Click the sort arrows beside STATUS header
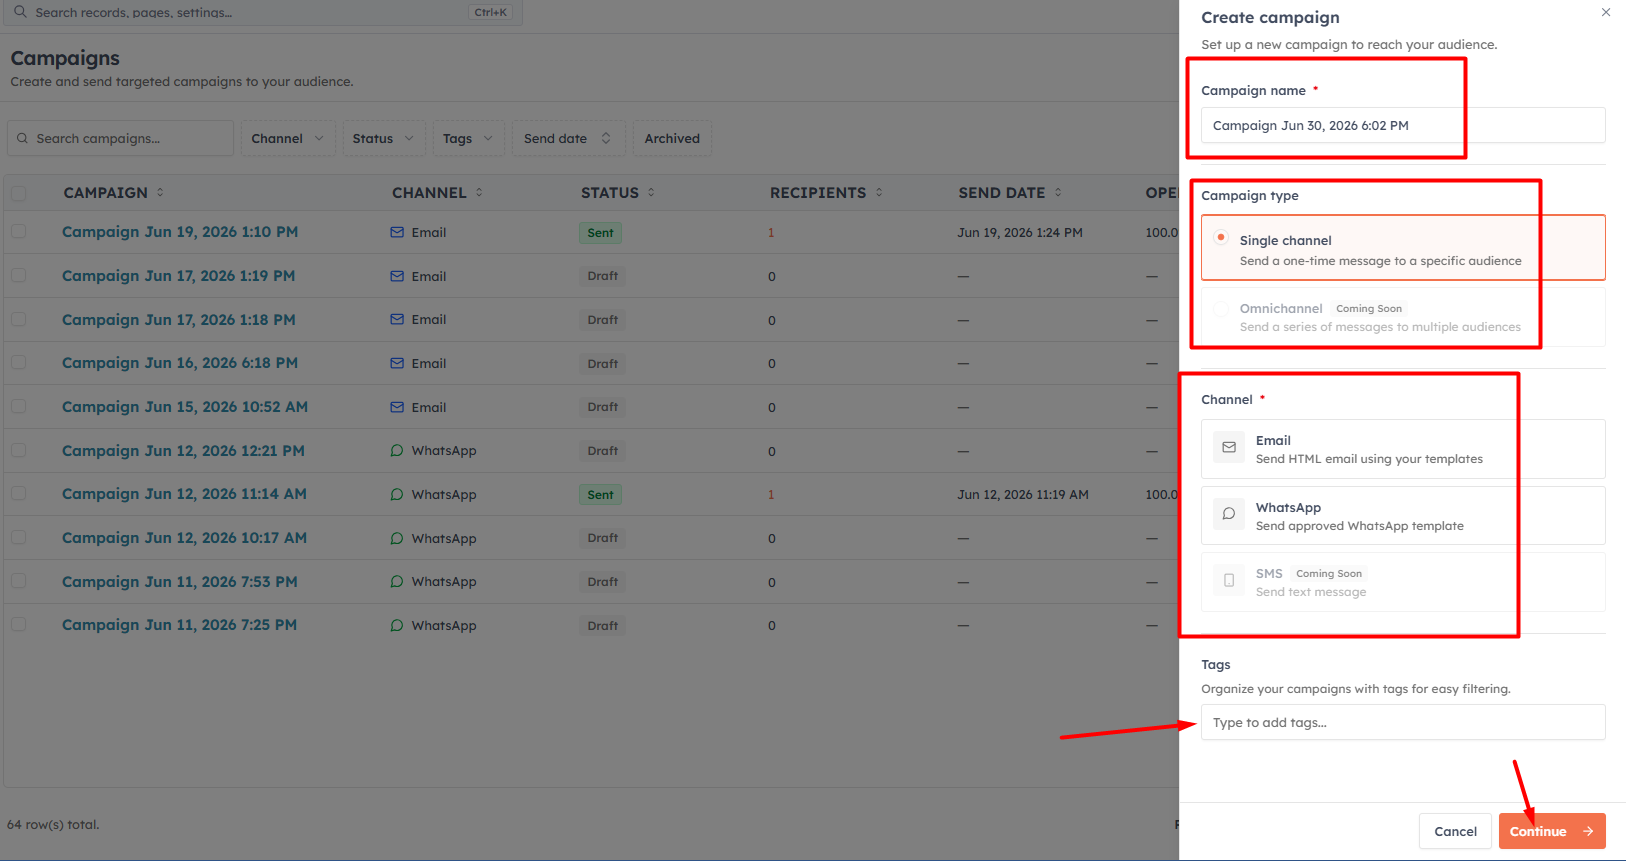Image resolution: width=1626 pixels, height=861 pixels. coord(651,192)
